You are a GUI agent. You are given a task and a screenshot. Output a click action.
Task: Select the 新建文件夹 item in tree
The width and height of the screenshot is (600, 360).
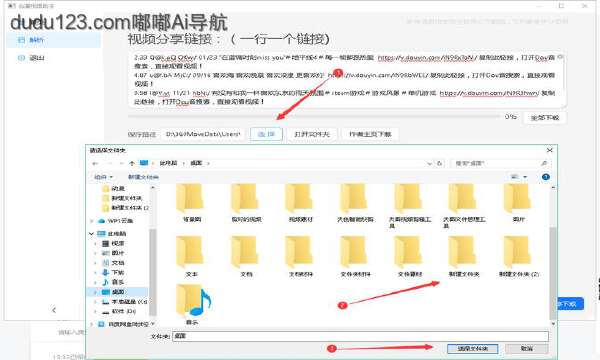pyautogui.click(x=123, y=198)
